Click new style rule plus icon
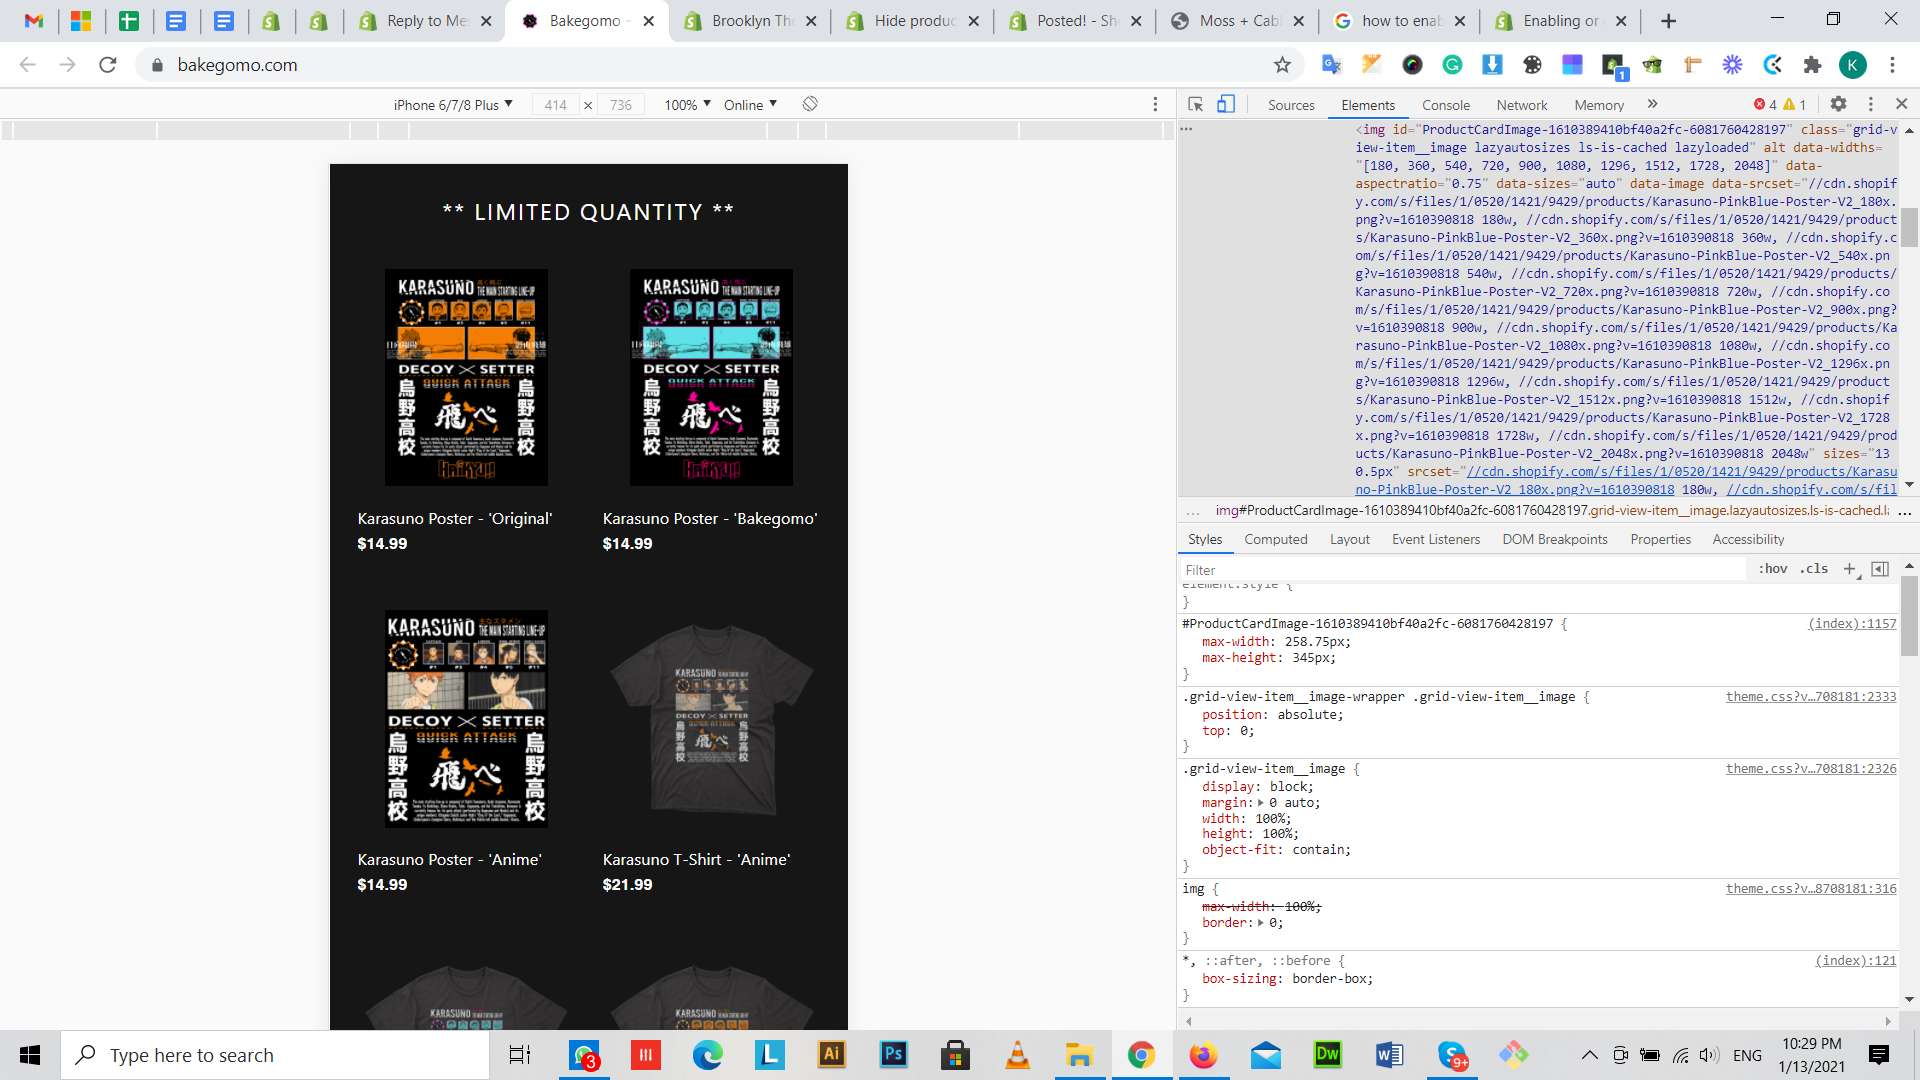The height and width of the screenshot is (1080, 1920). [x=1849, y=569]
